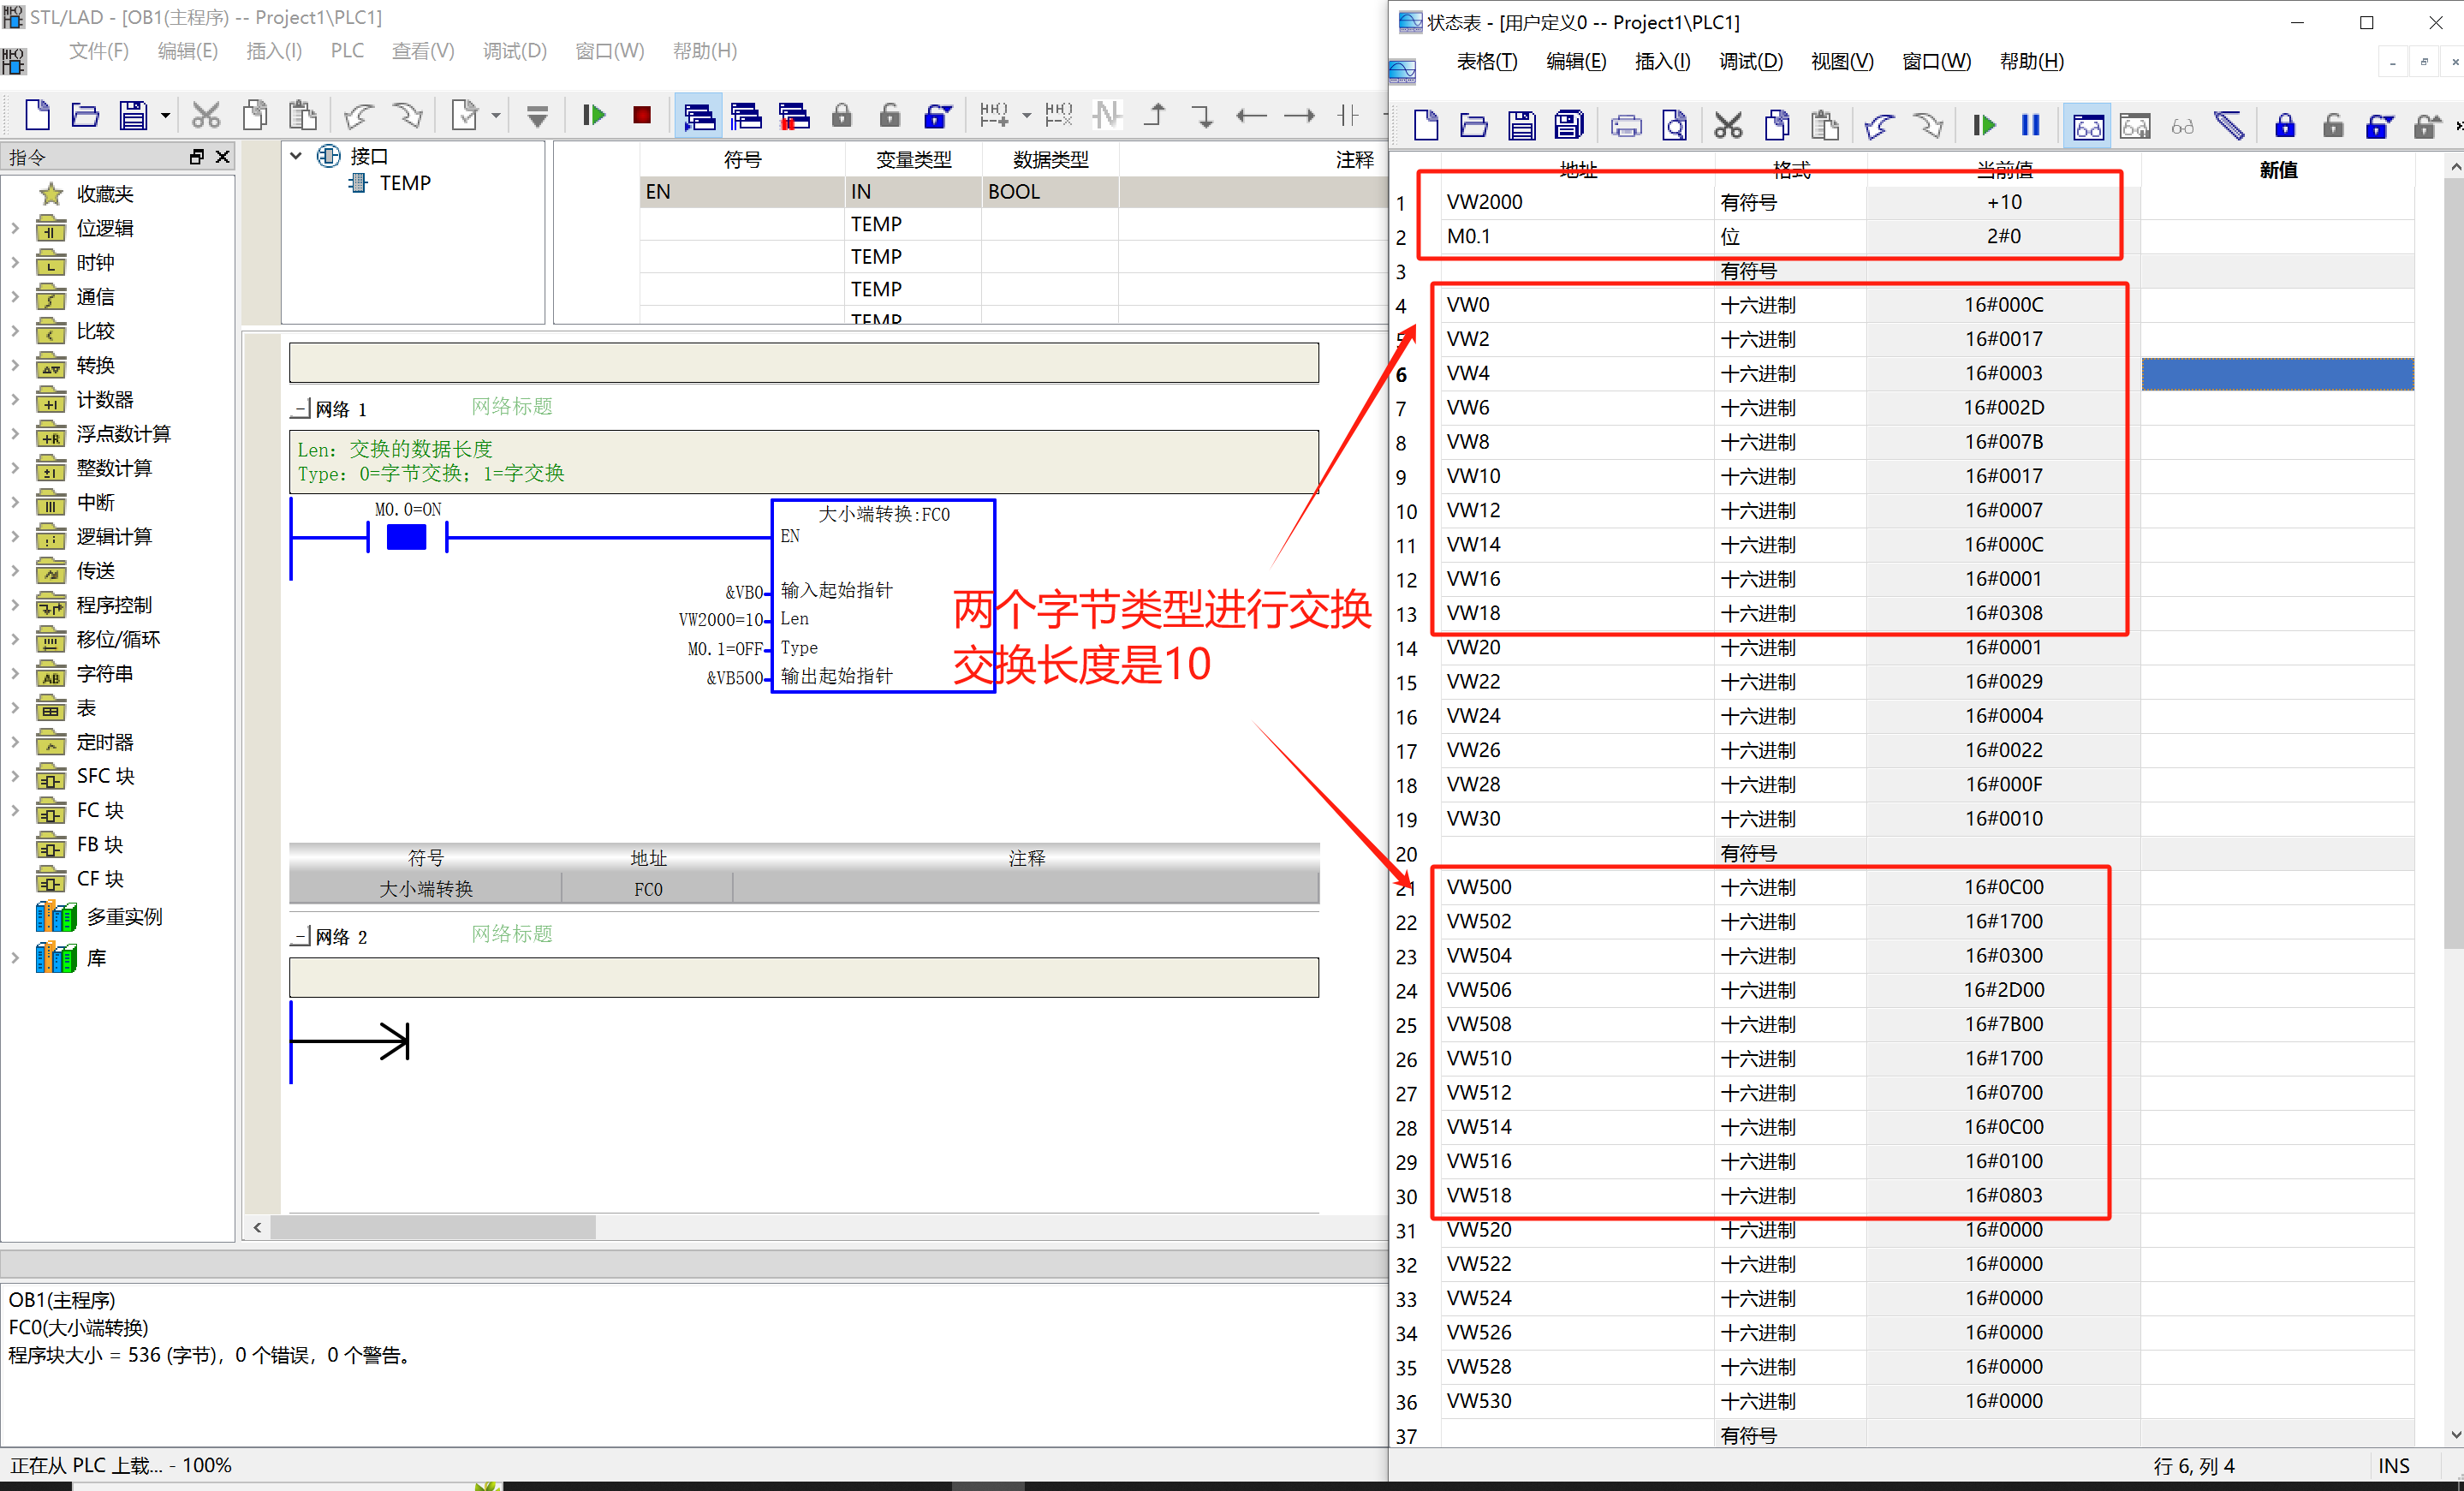Click the insert network icon in STL/LAD toolbar

994,116
